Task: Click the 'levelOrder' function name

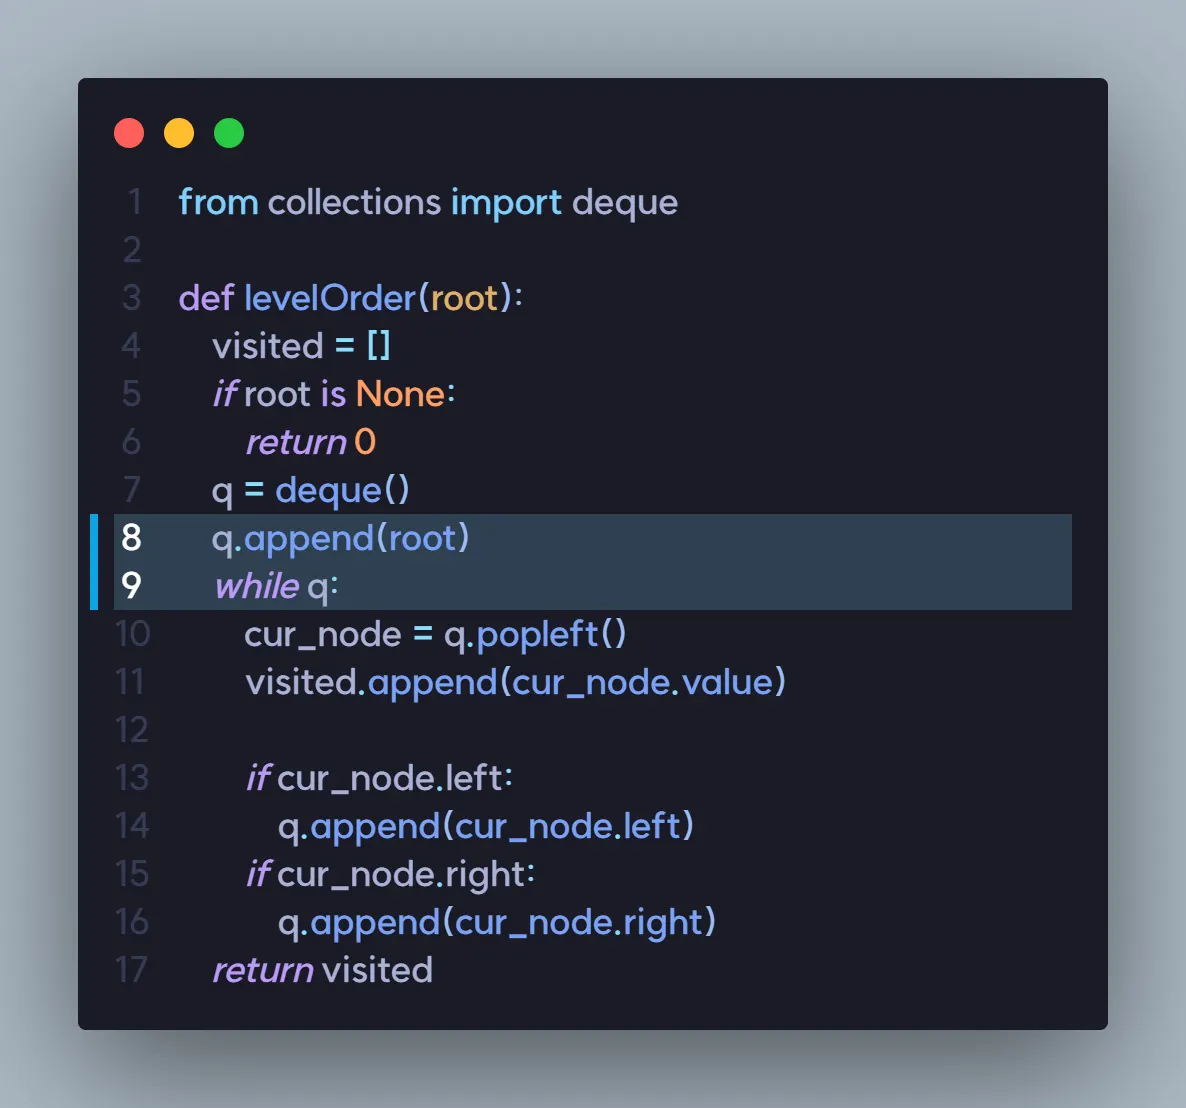Action: click(x=329, y=298)
